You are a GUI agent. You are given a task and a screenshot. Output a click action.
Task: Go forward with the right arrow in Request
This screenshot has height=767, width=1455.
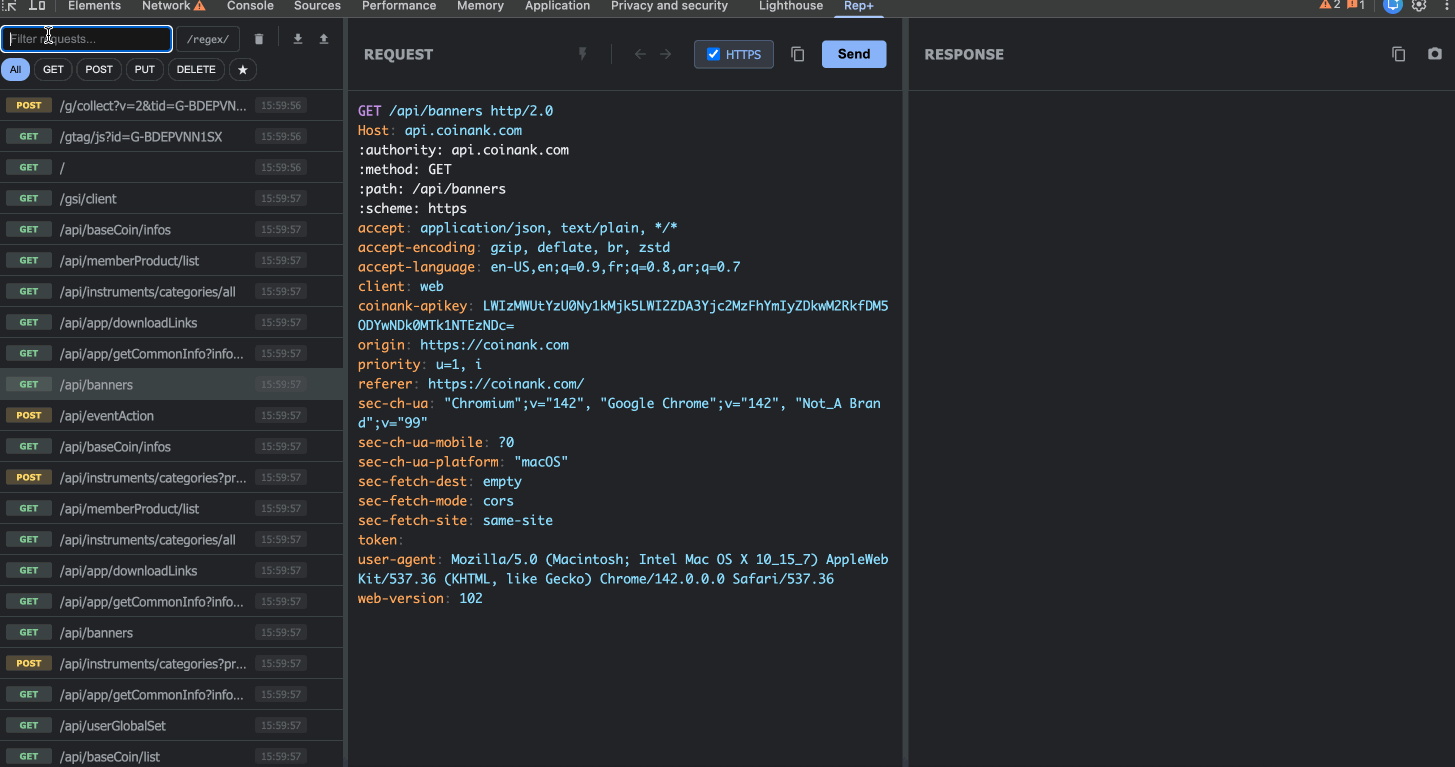[665, 54]
